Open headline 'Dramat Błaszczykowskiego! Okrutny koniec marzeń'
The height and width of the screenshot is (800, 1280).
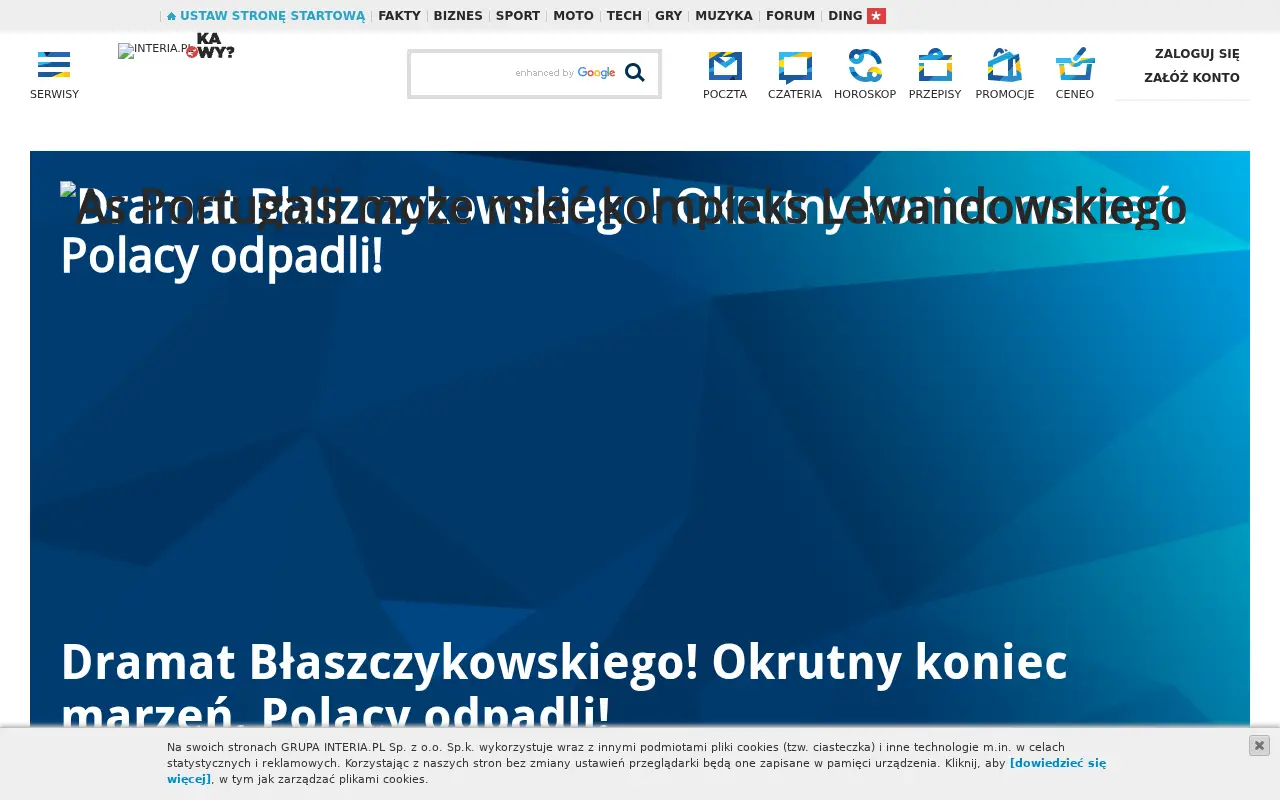point(564,688)
